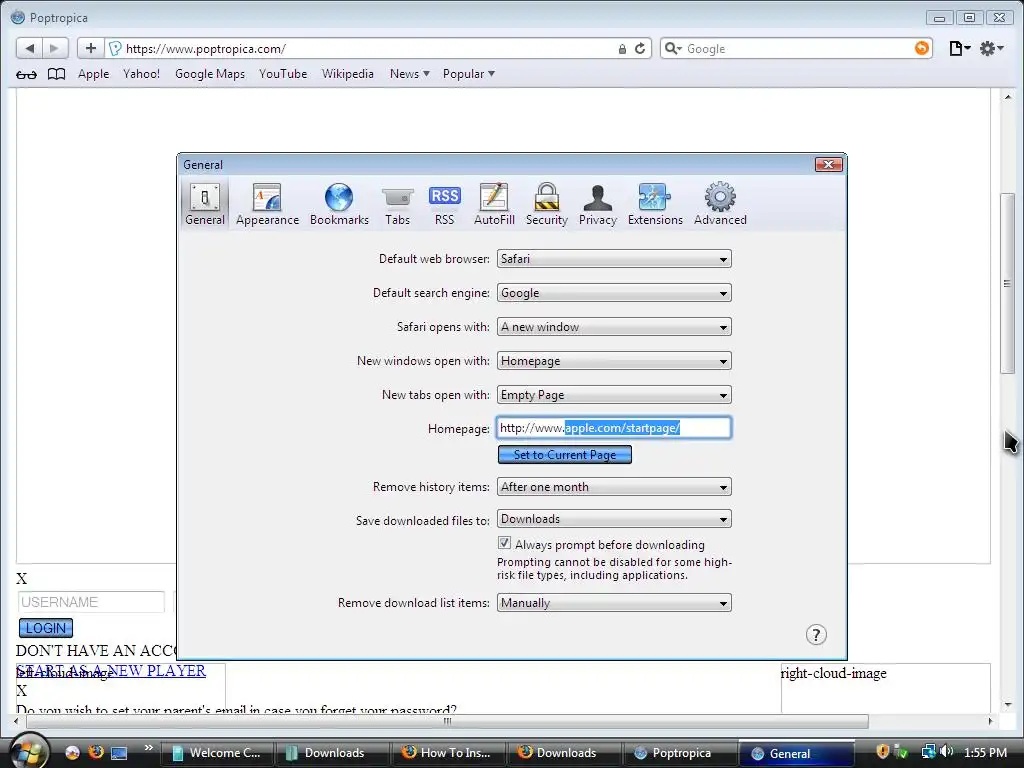Open the Appearance preferences pane

tap(267, 204)
